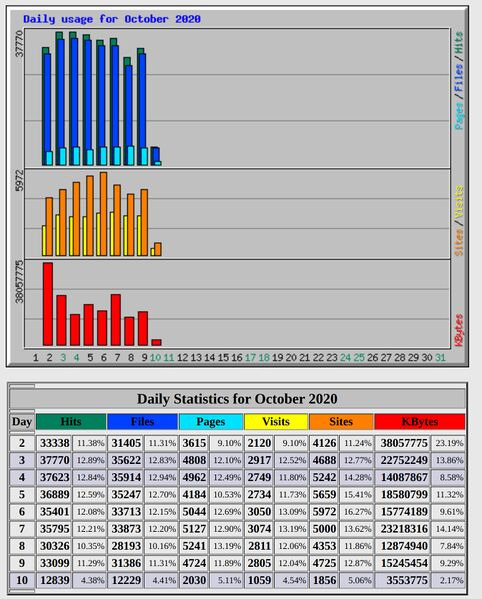This screenshot has width=482, height=599.
Task: Select the Day 9 row label in the table
Action: 22,563
